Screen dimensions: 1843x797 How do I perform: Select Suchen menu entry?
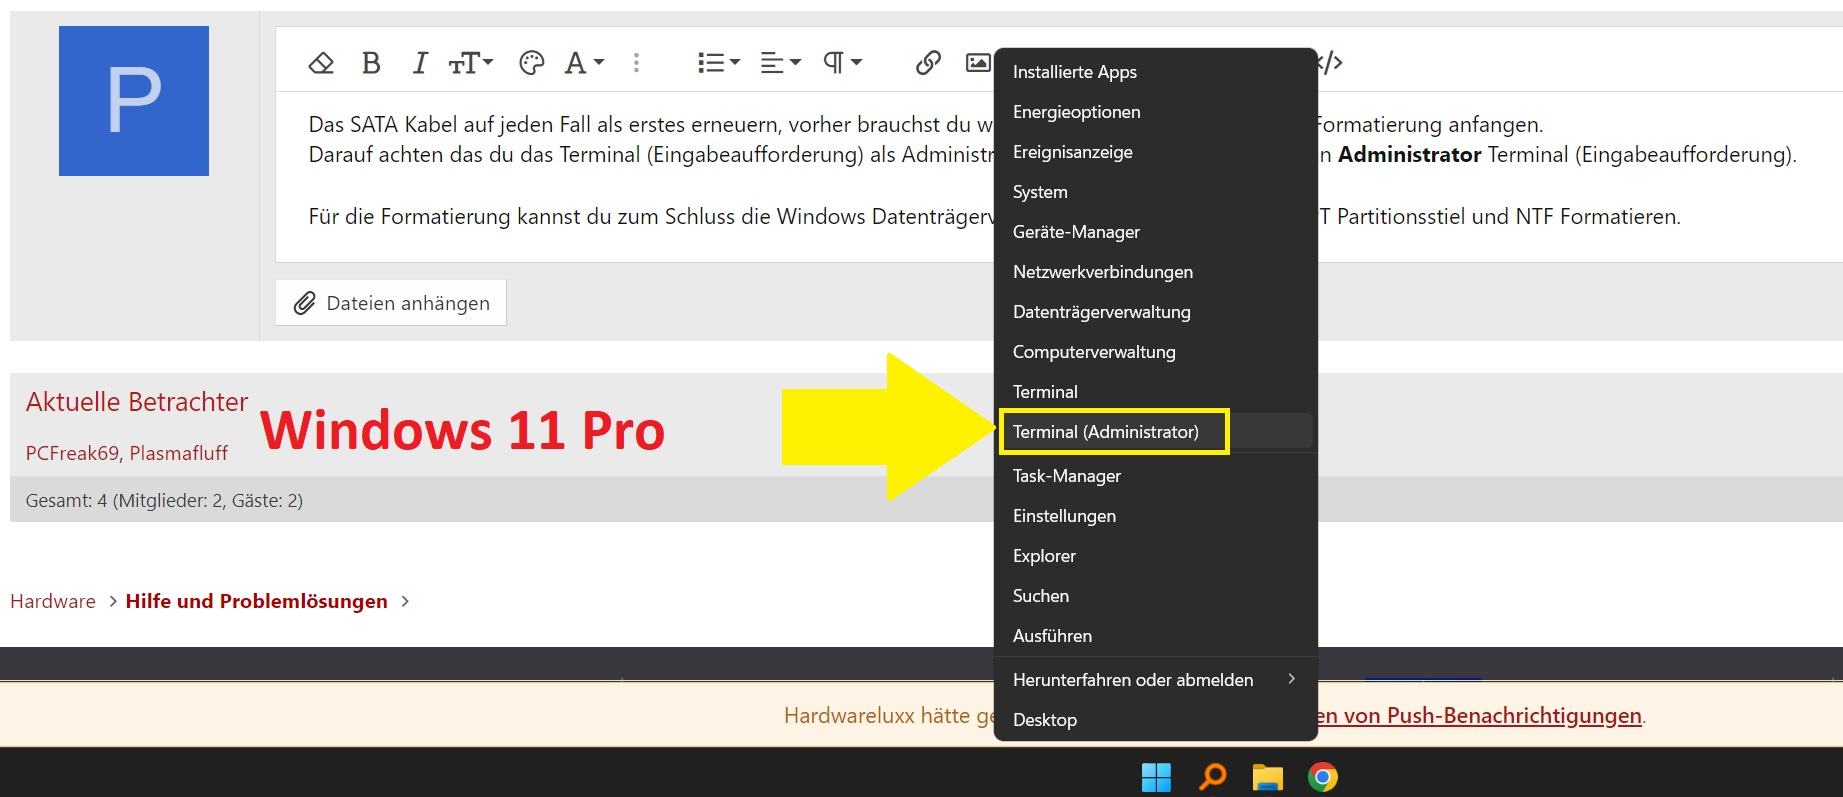(1155, 596)
